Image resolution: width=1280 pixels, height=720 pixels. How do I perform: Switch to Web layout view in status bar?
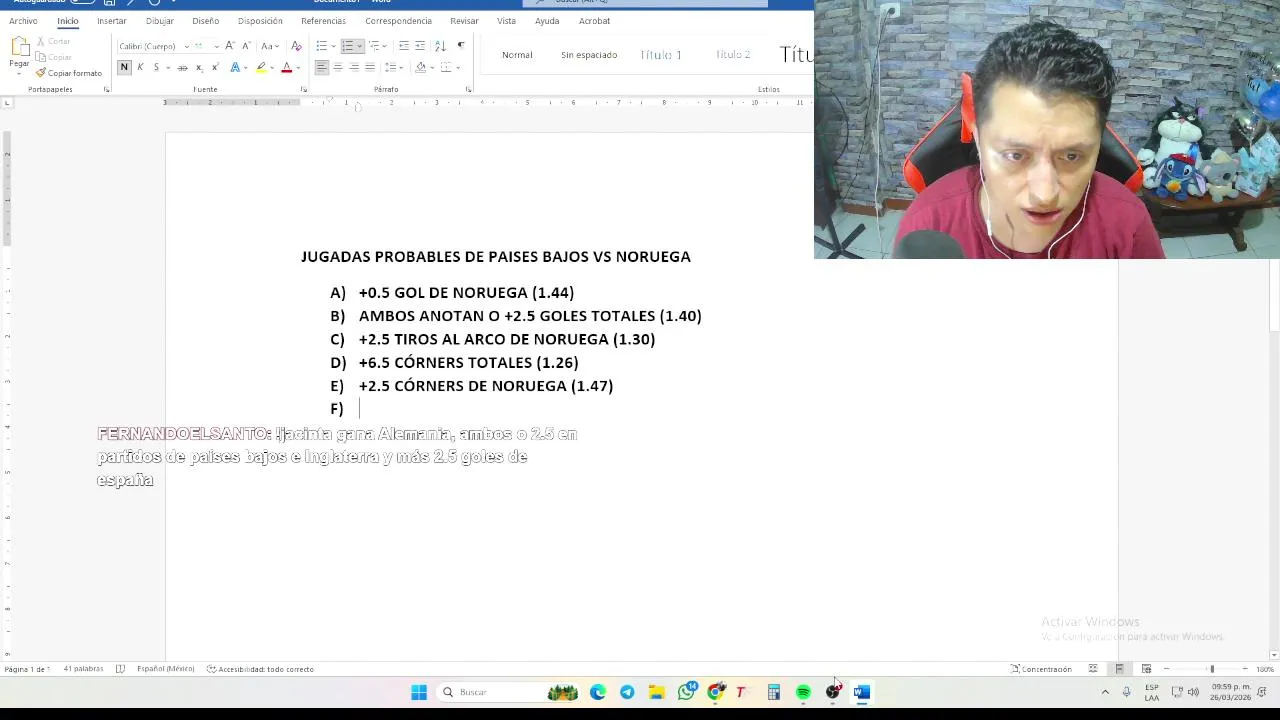click(1146, 669)
